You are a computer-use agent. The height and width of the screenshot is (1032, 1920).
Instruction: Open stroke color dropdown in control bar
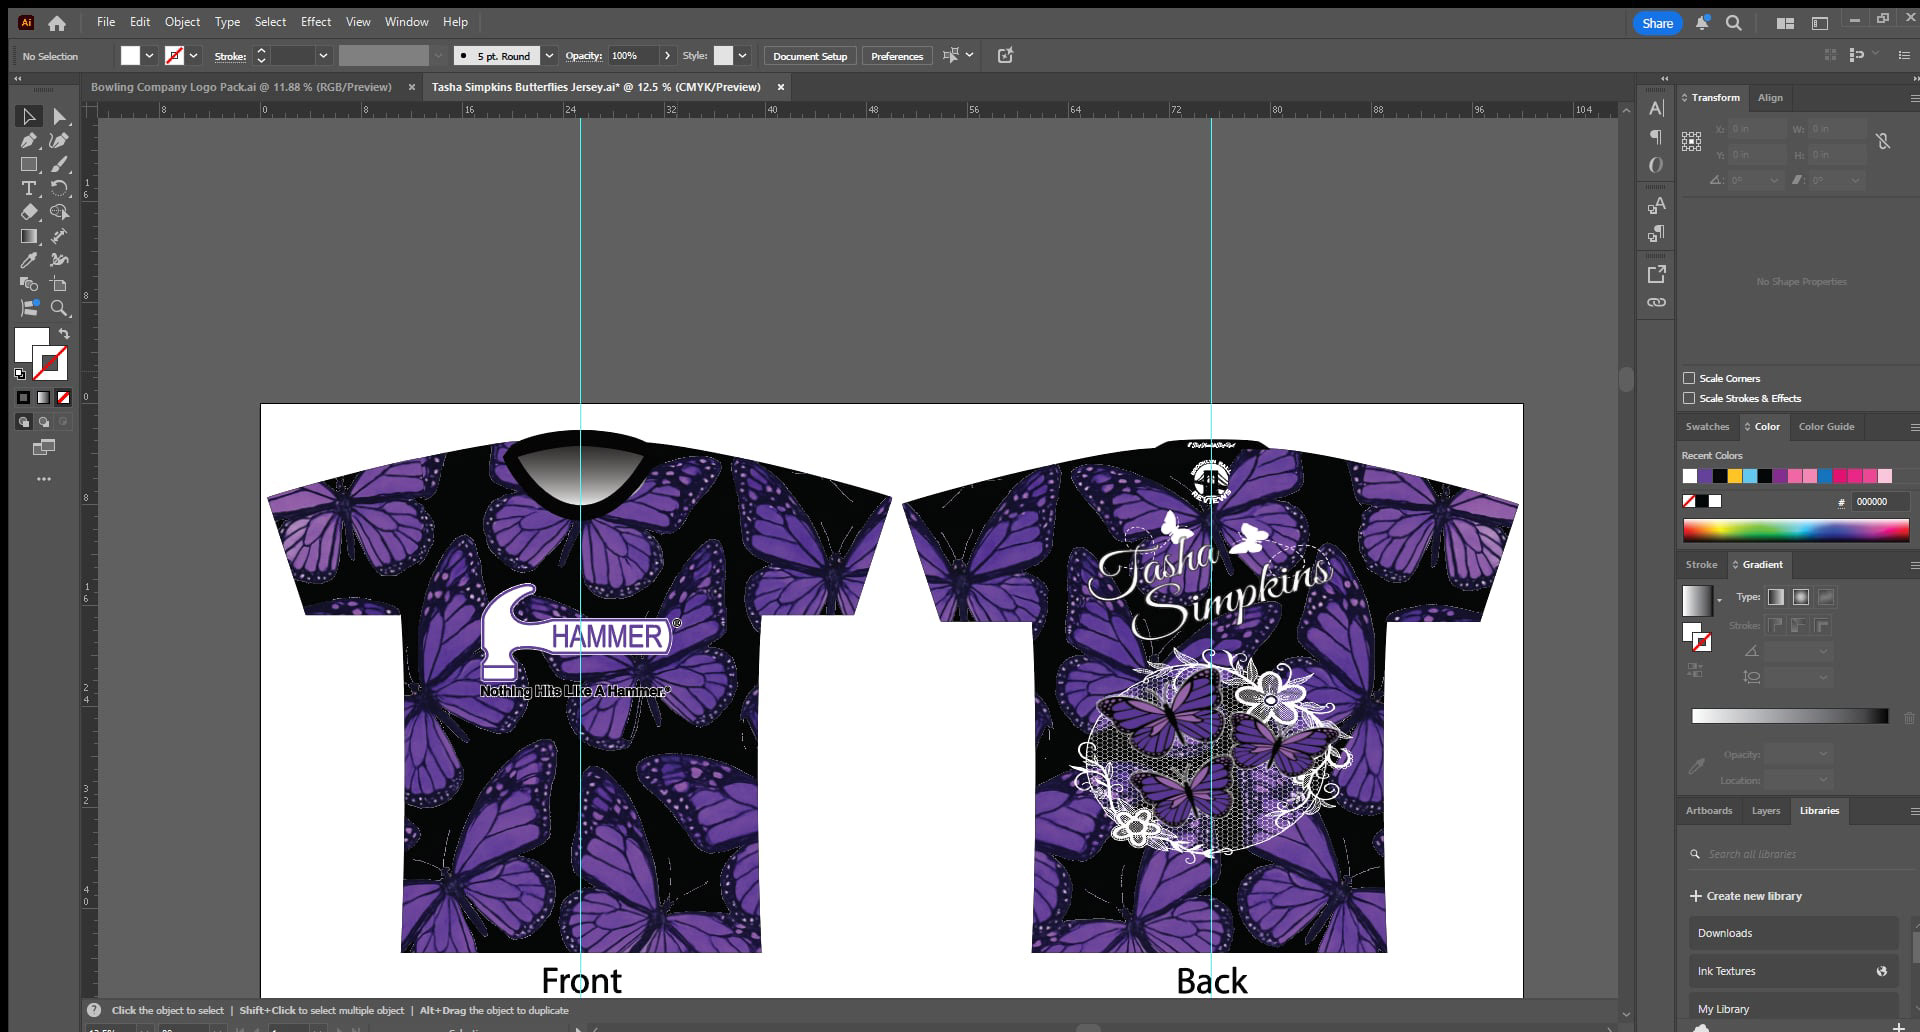point(193,56)
